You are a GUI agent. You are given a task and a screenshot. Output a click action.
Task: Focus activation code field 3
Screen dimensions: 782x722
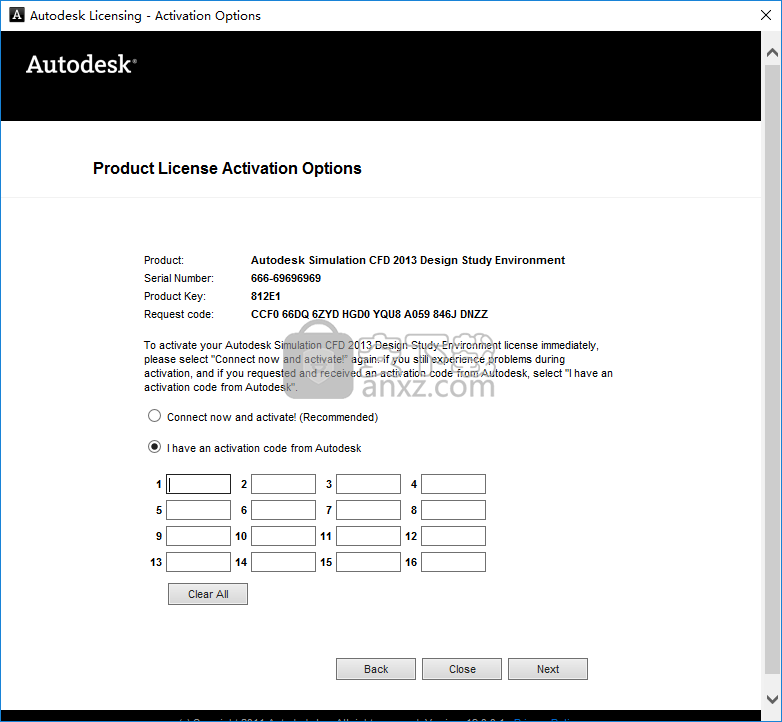coord(369,484)
